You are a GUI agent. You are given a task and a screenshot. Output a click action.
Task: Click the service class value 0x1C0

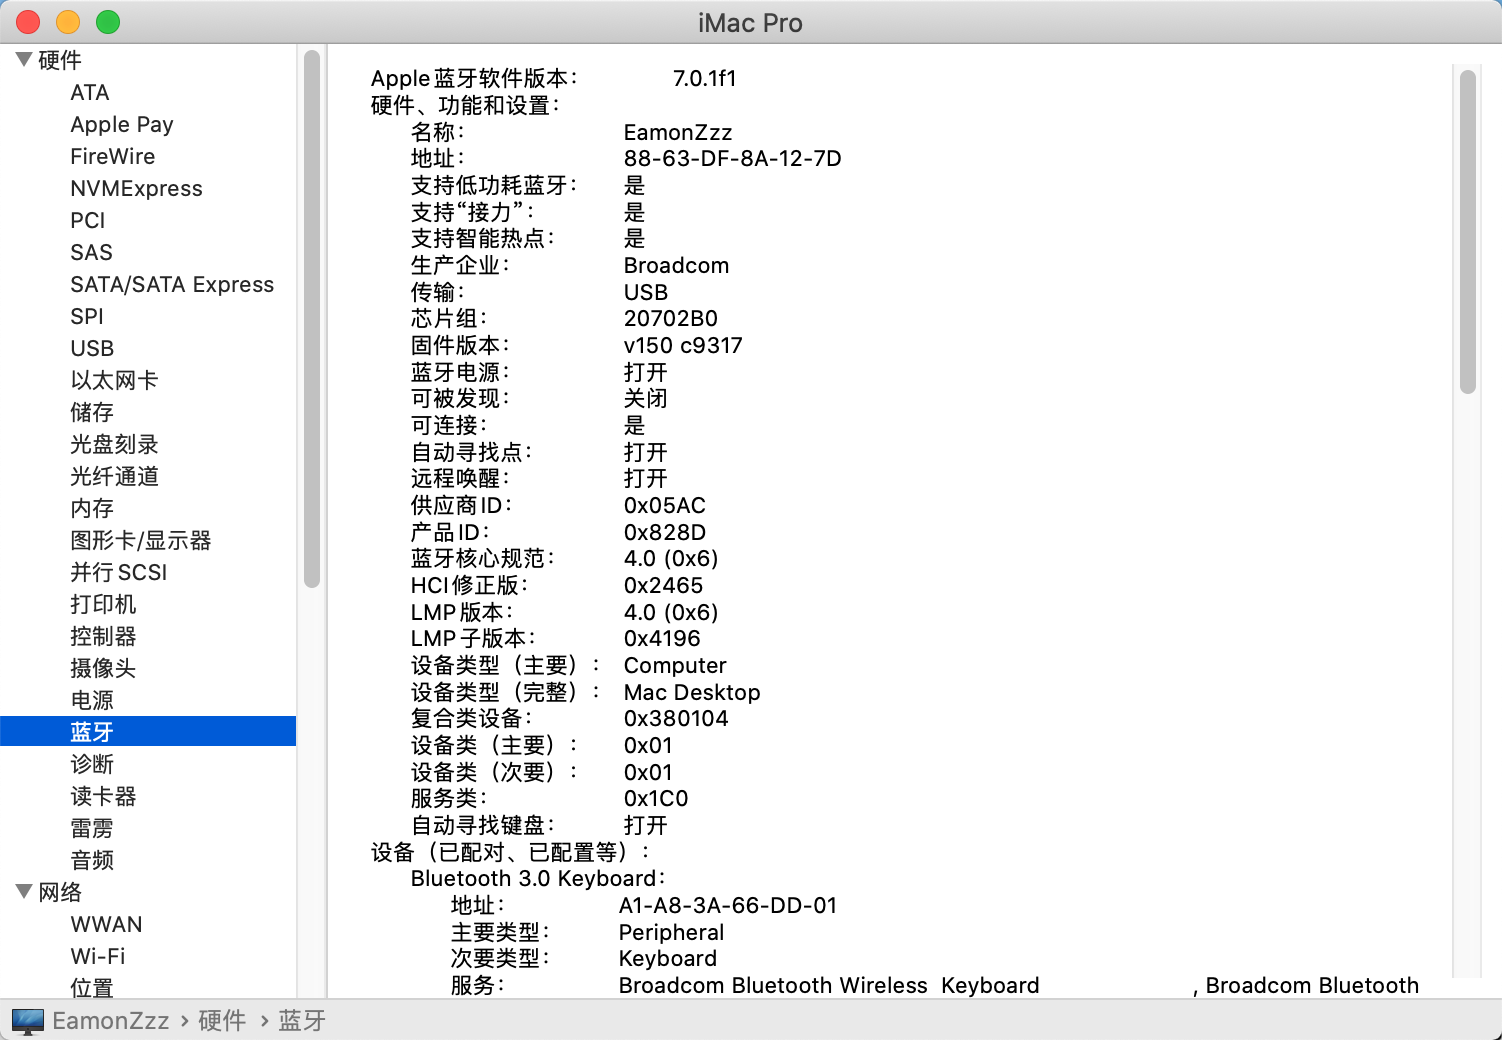coord(656,798)
